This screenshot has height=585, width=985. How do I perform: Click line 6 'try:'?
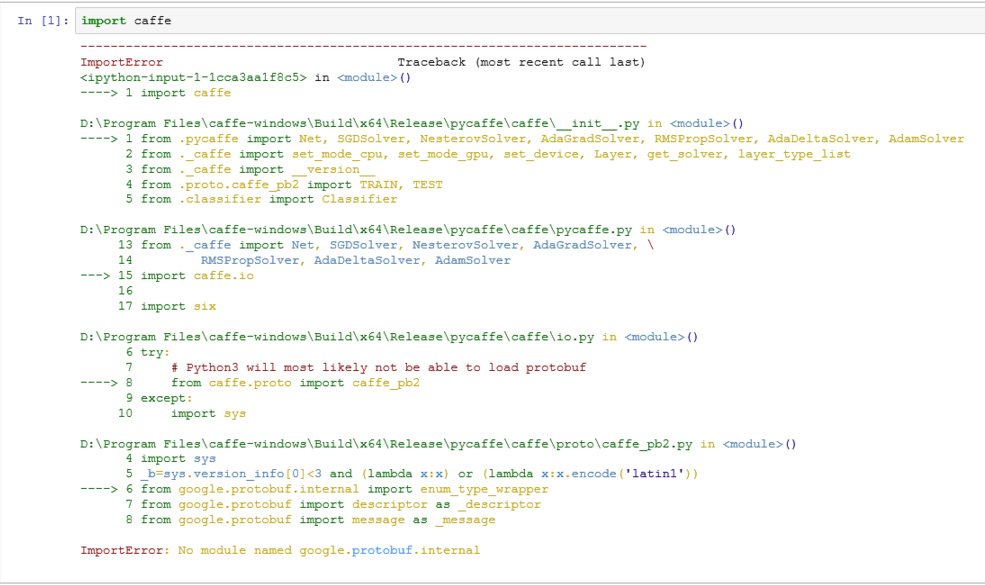[147, 353]
